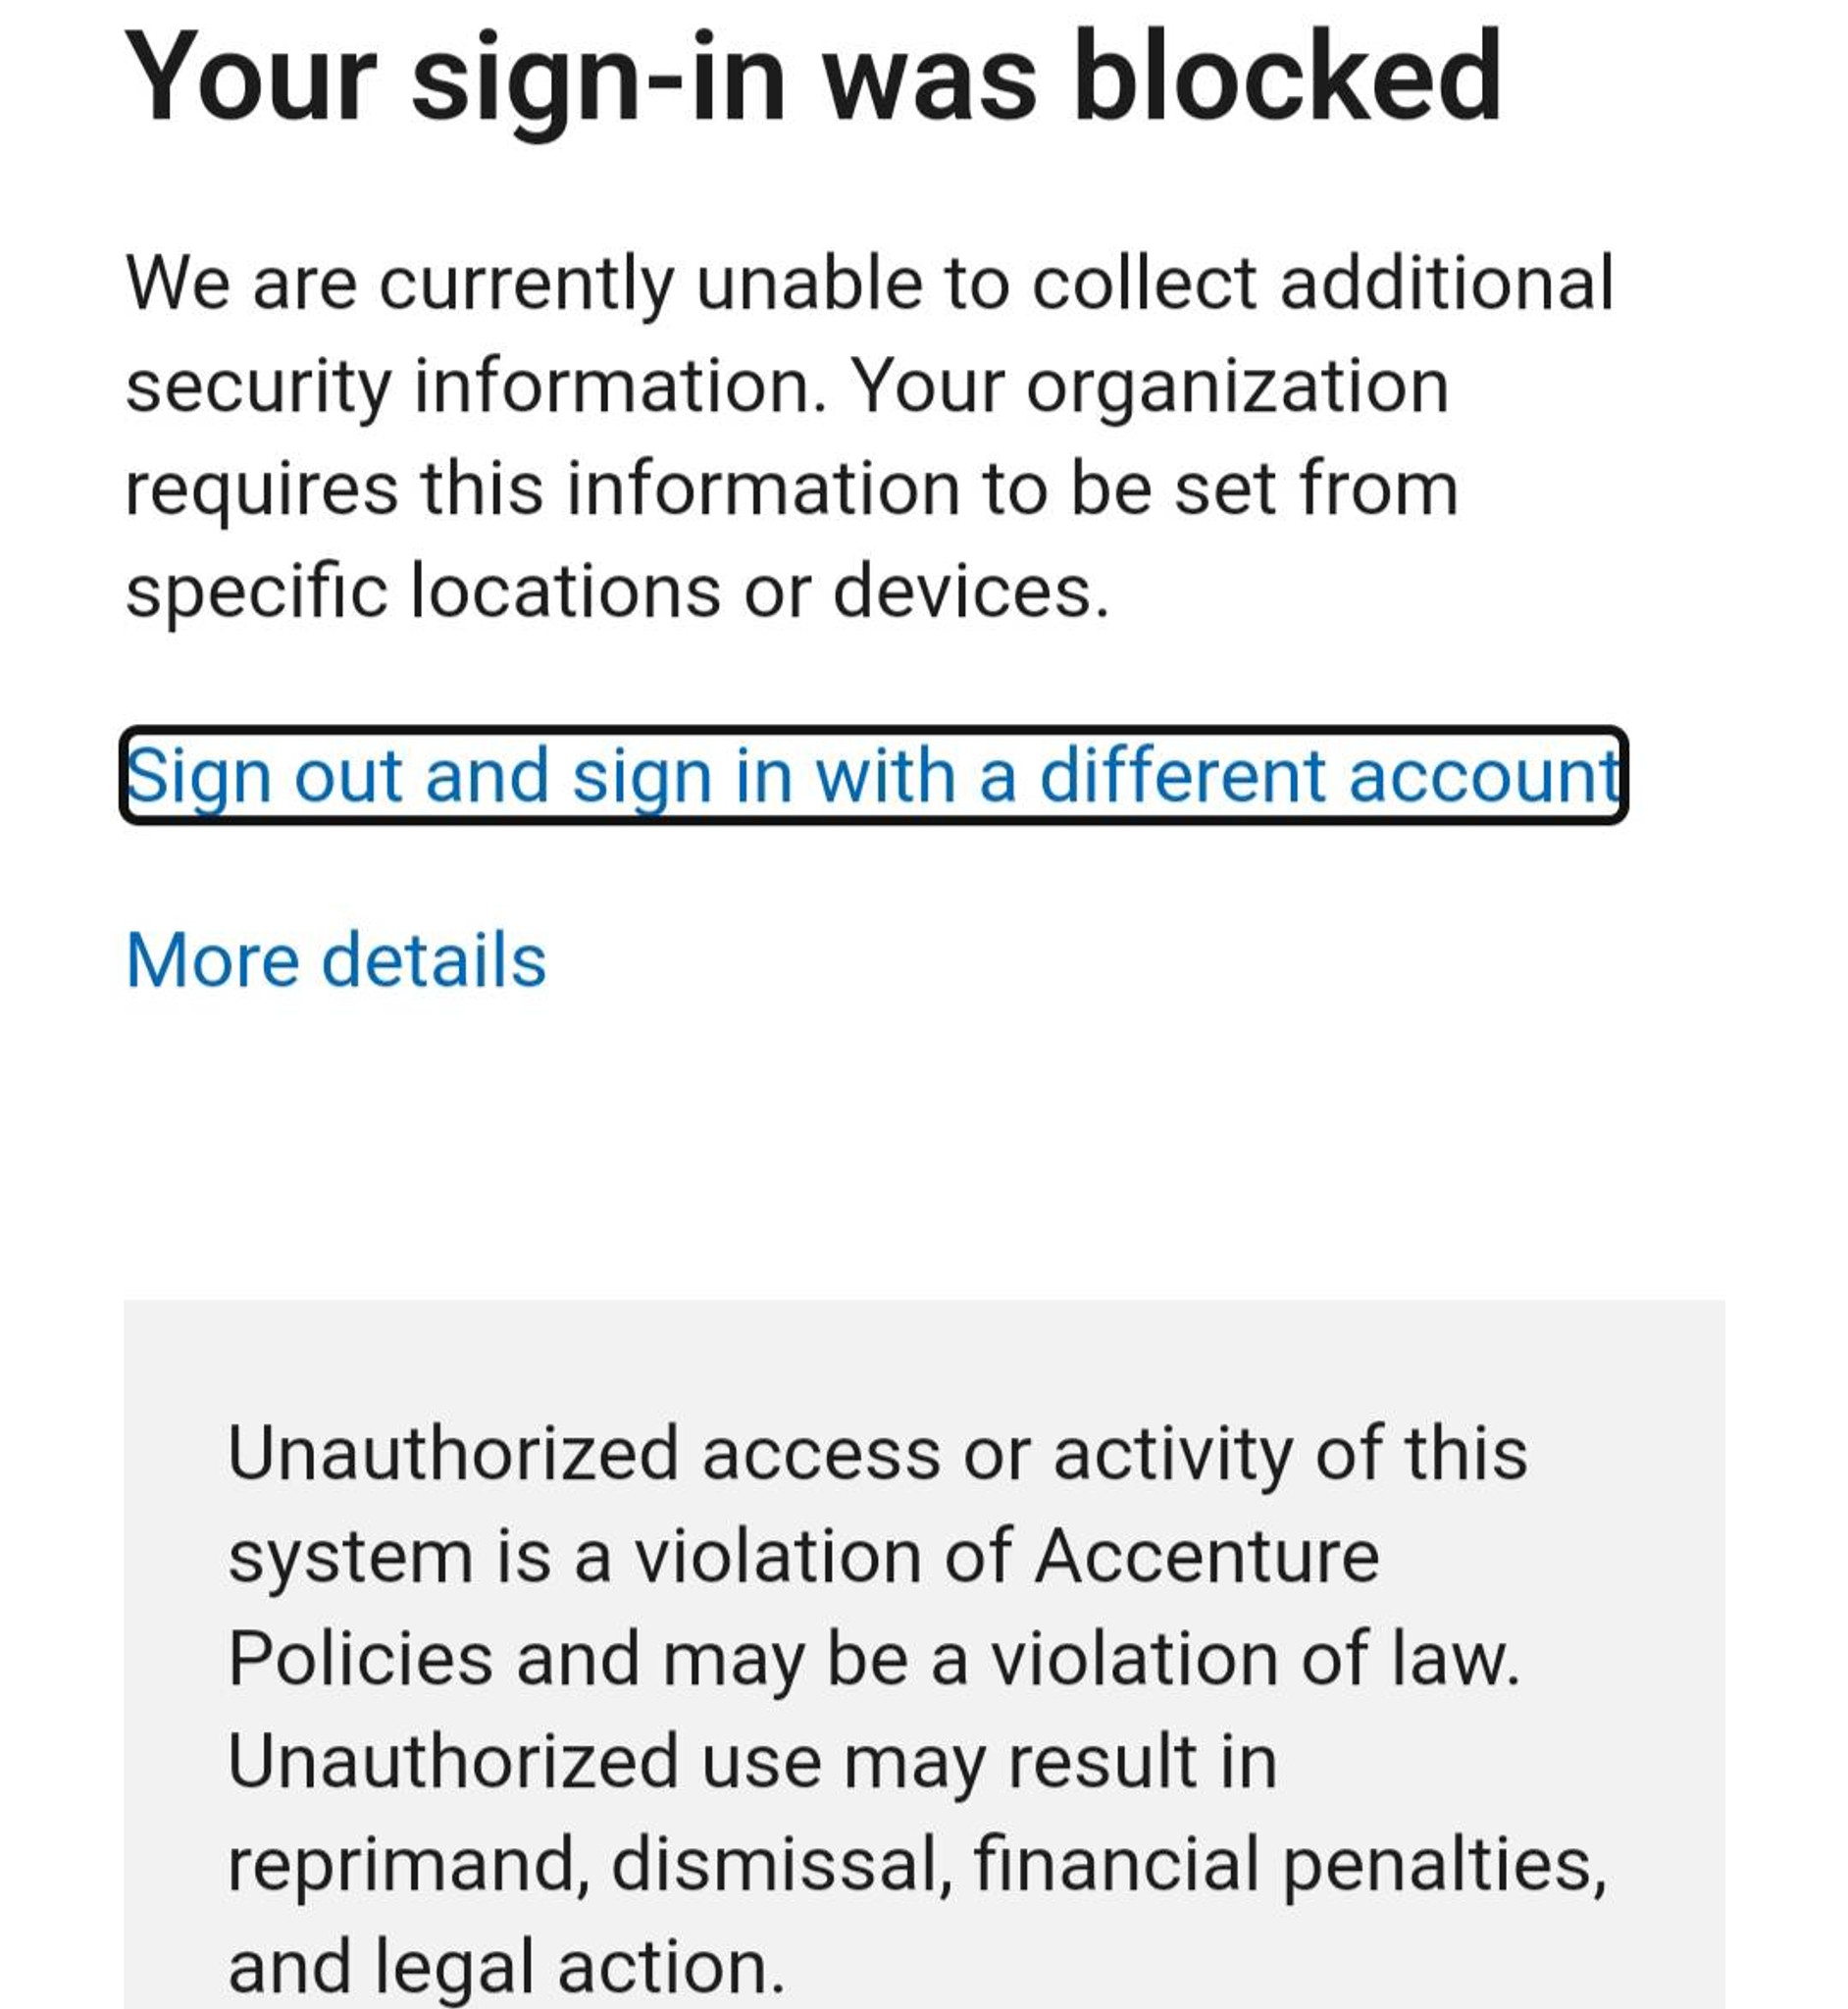Click the line 'Unauthorized access or activity of this'
Image resolution: width=1848 pixels, height=2009 pixels.
click(x=877, y=1453)
